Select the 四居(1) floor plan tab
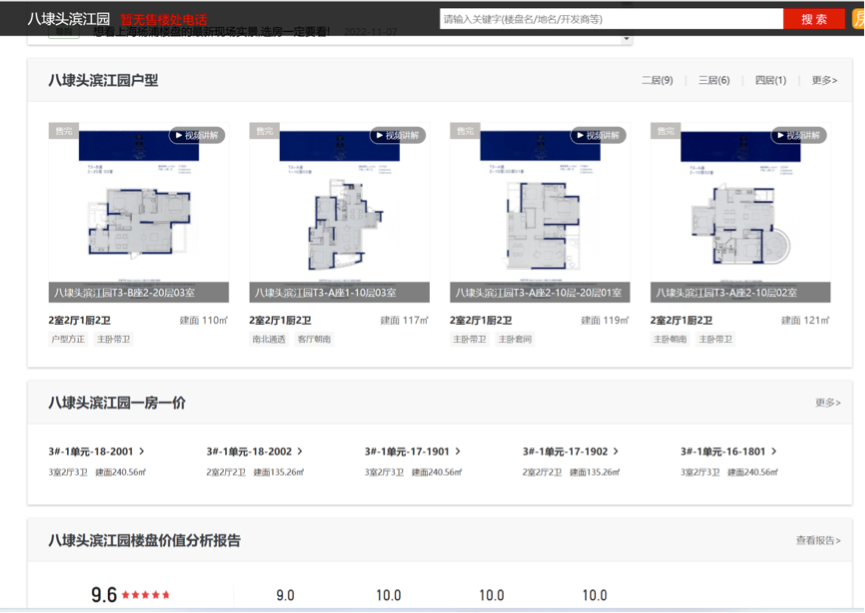 click(x=770, y=80)
